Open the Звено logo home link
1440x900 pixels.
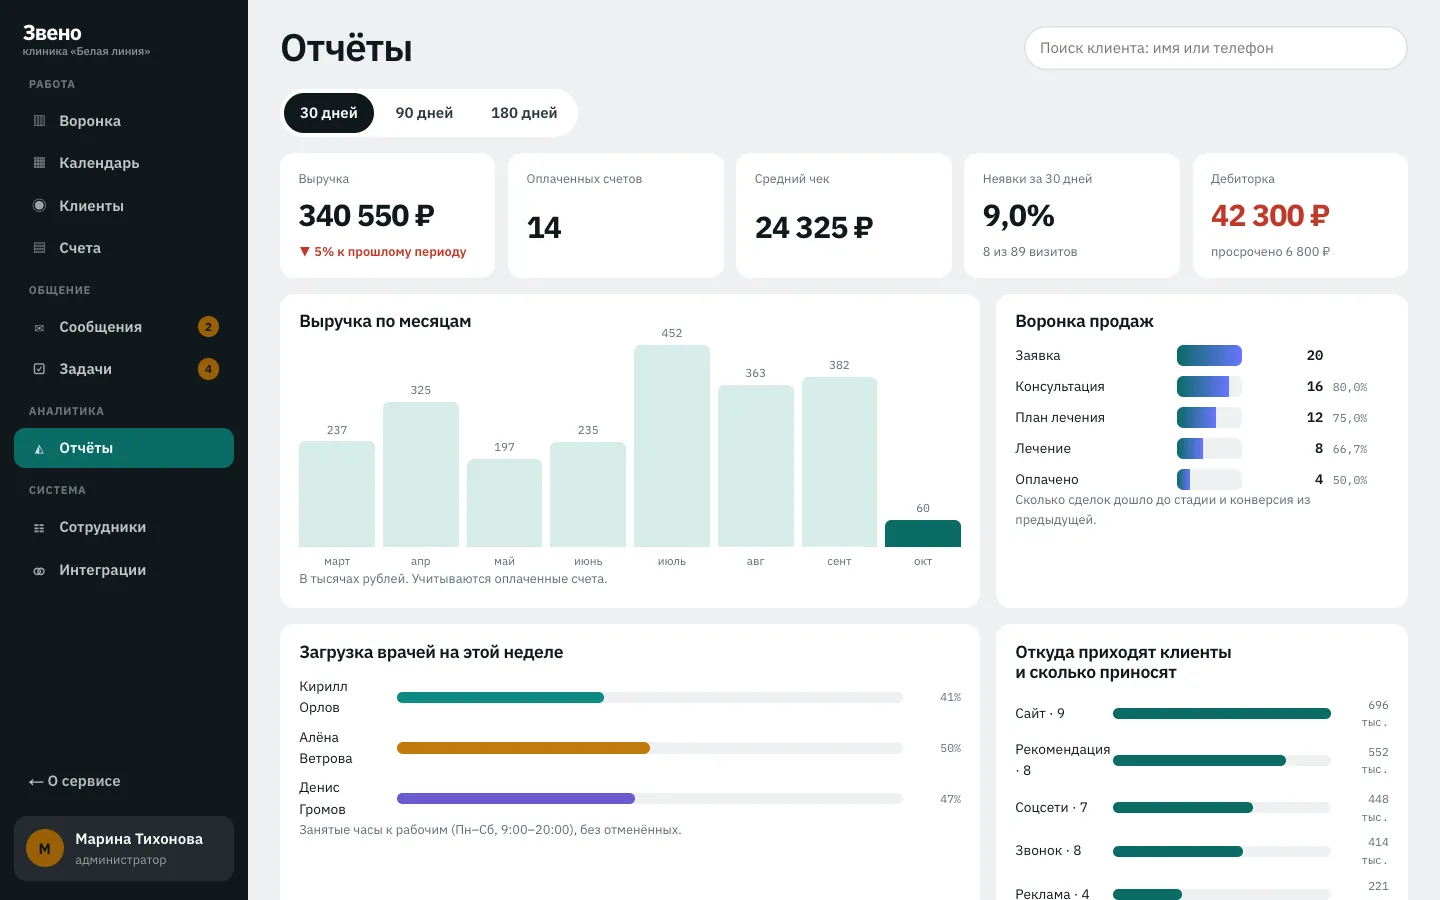tap(52, 33)
